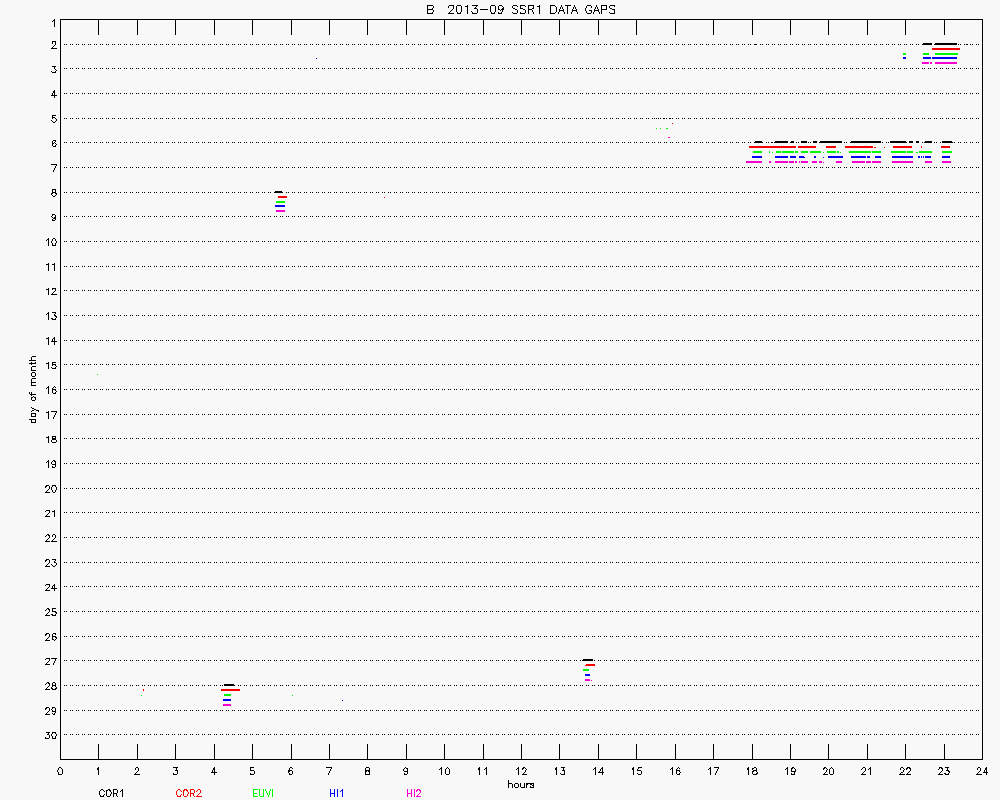Click the hour 0 tick label on x-axis
Image resolution: width=1000 pixels, height=800 pixels.
point(60,771)
